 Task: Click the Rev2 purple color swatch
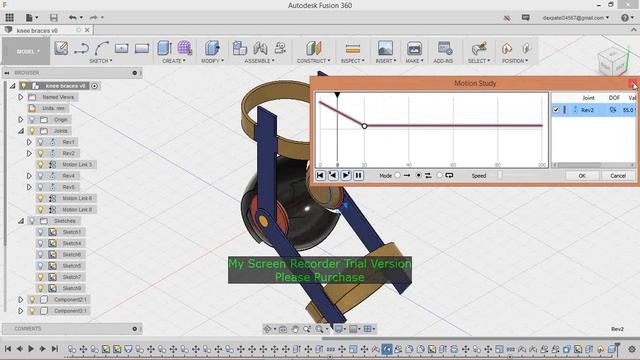click(565, 110)
